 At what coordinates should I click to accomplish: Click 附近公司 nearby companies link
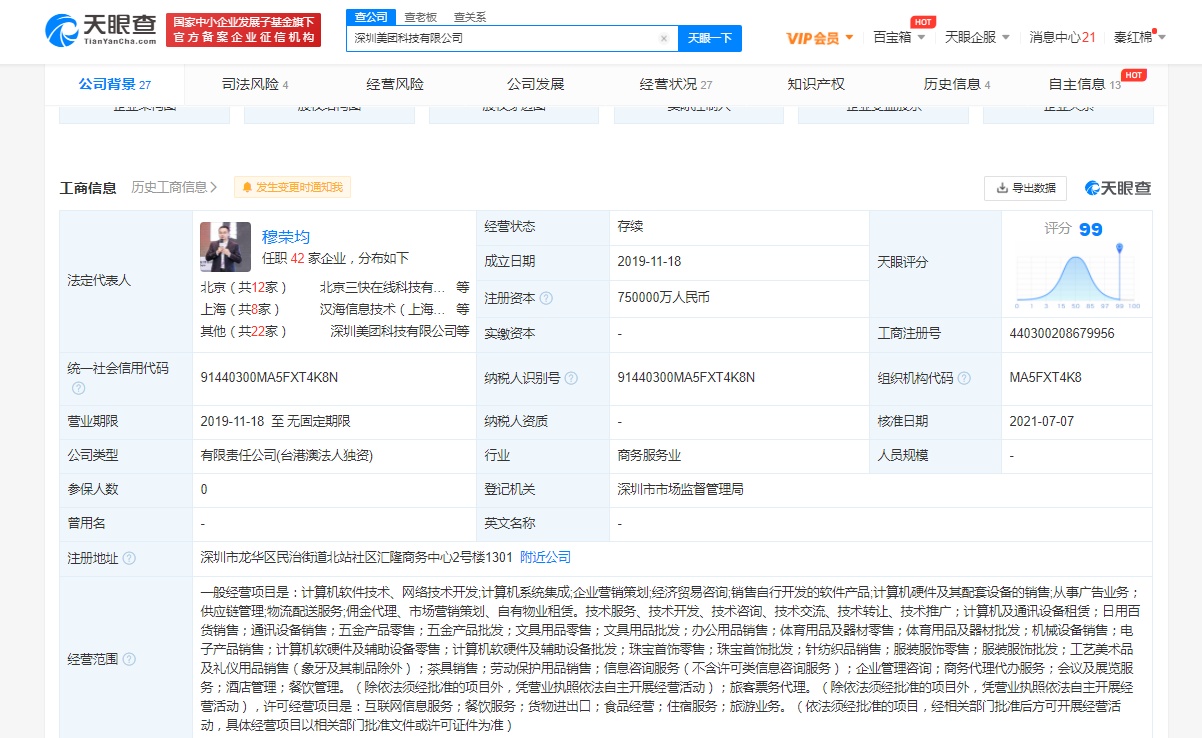(546, 557)
